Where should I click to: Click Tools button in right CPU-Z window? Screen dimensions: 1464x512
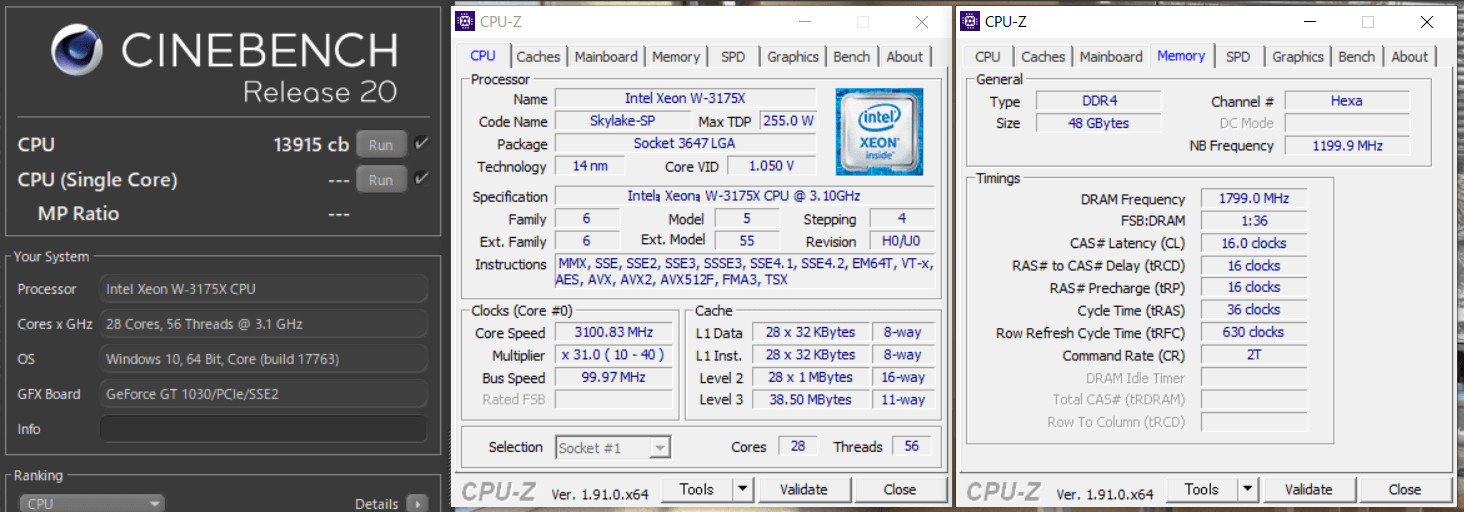click(1202, 489)
